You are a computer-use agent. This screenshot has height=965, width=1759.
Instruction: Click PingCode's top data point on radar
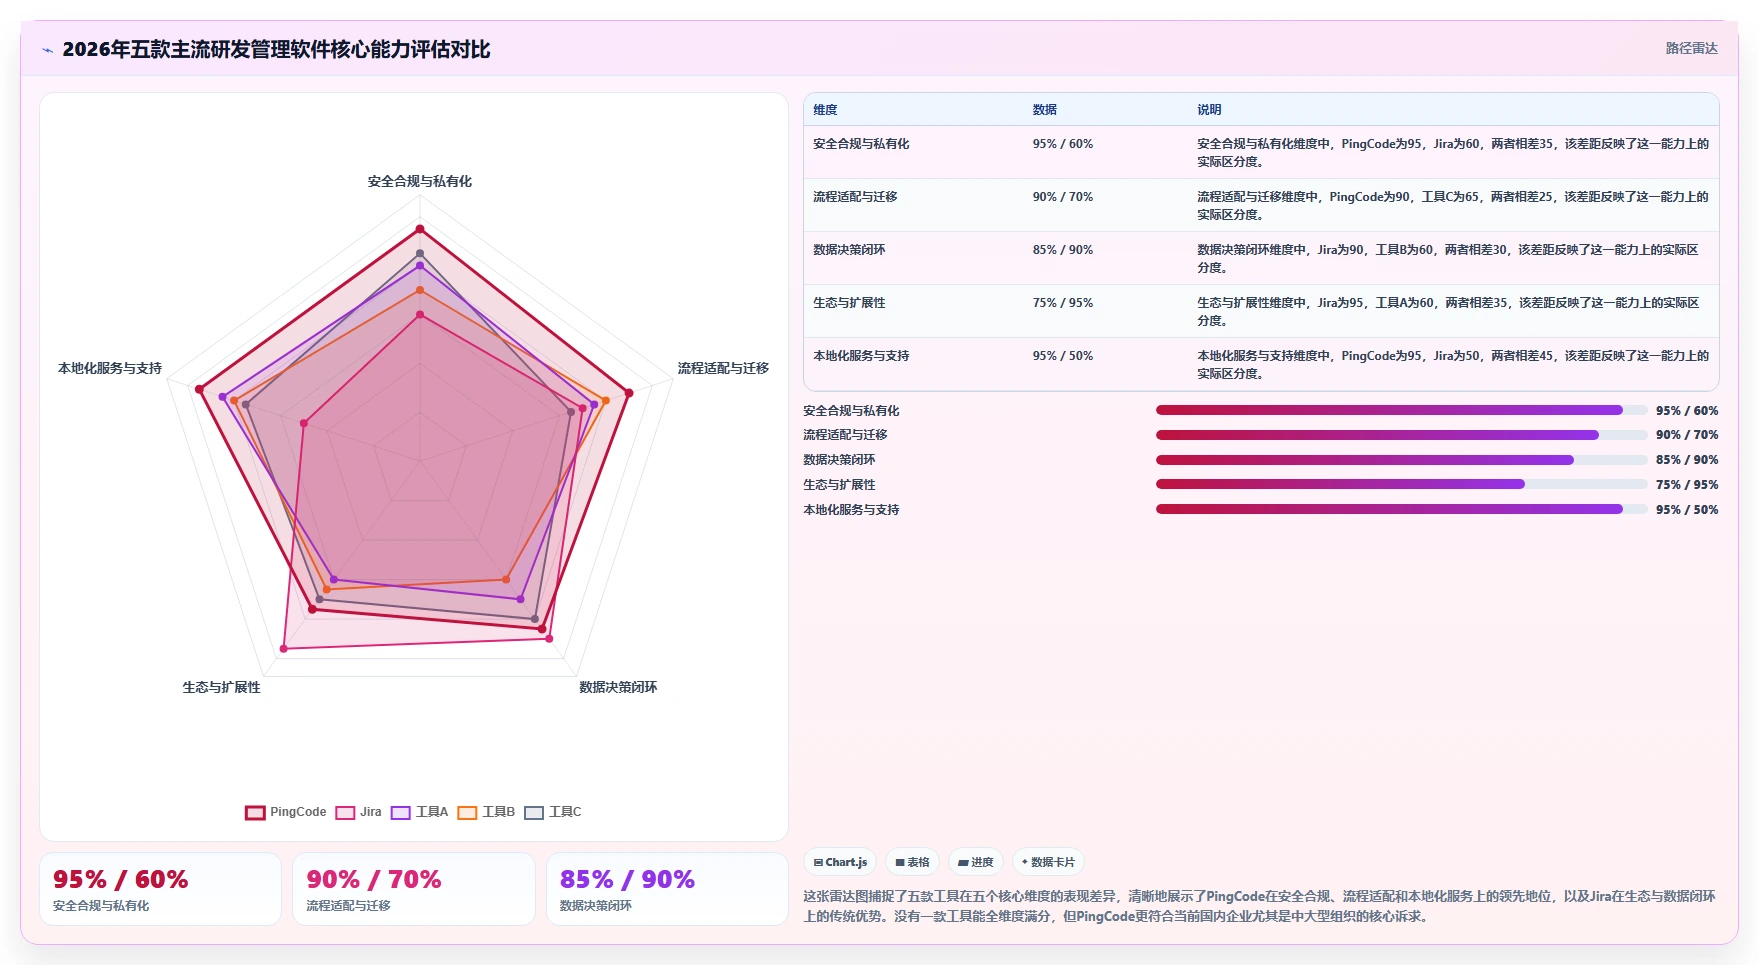click(420, 229)
